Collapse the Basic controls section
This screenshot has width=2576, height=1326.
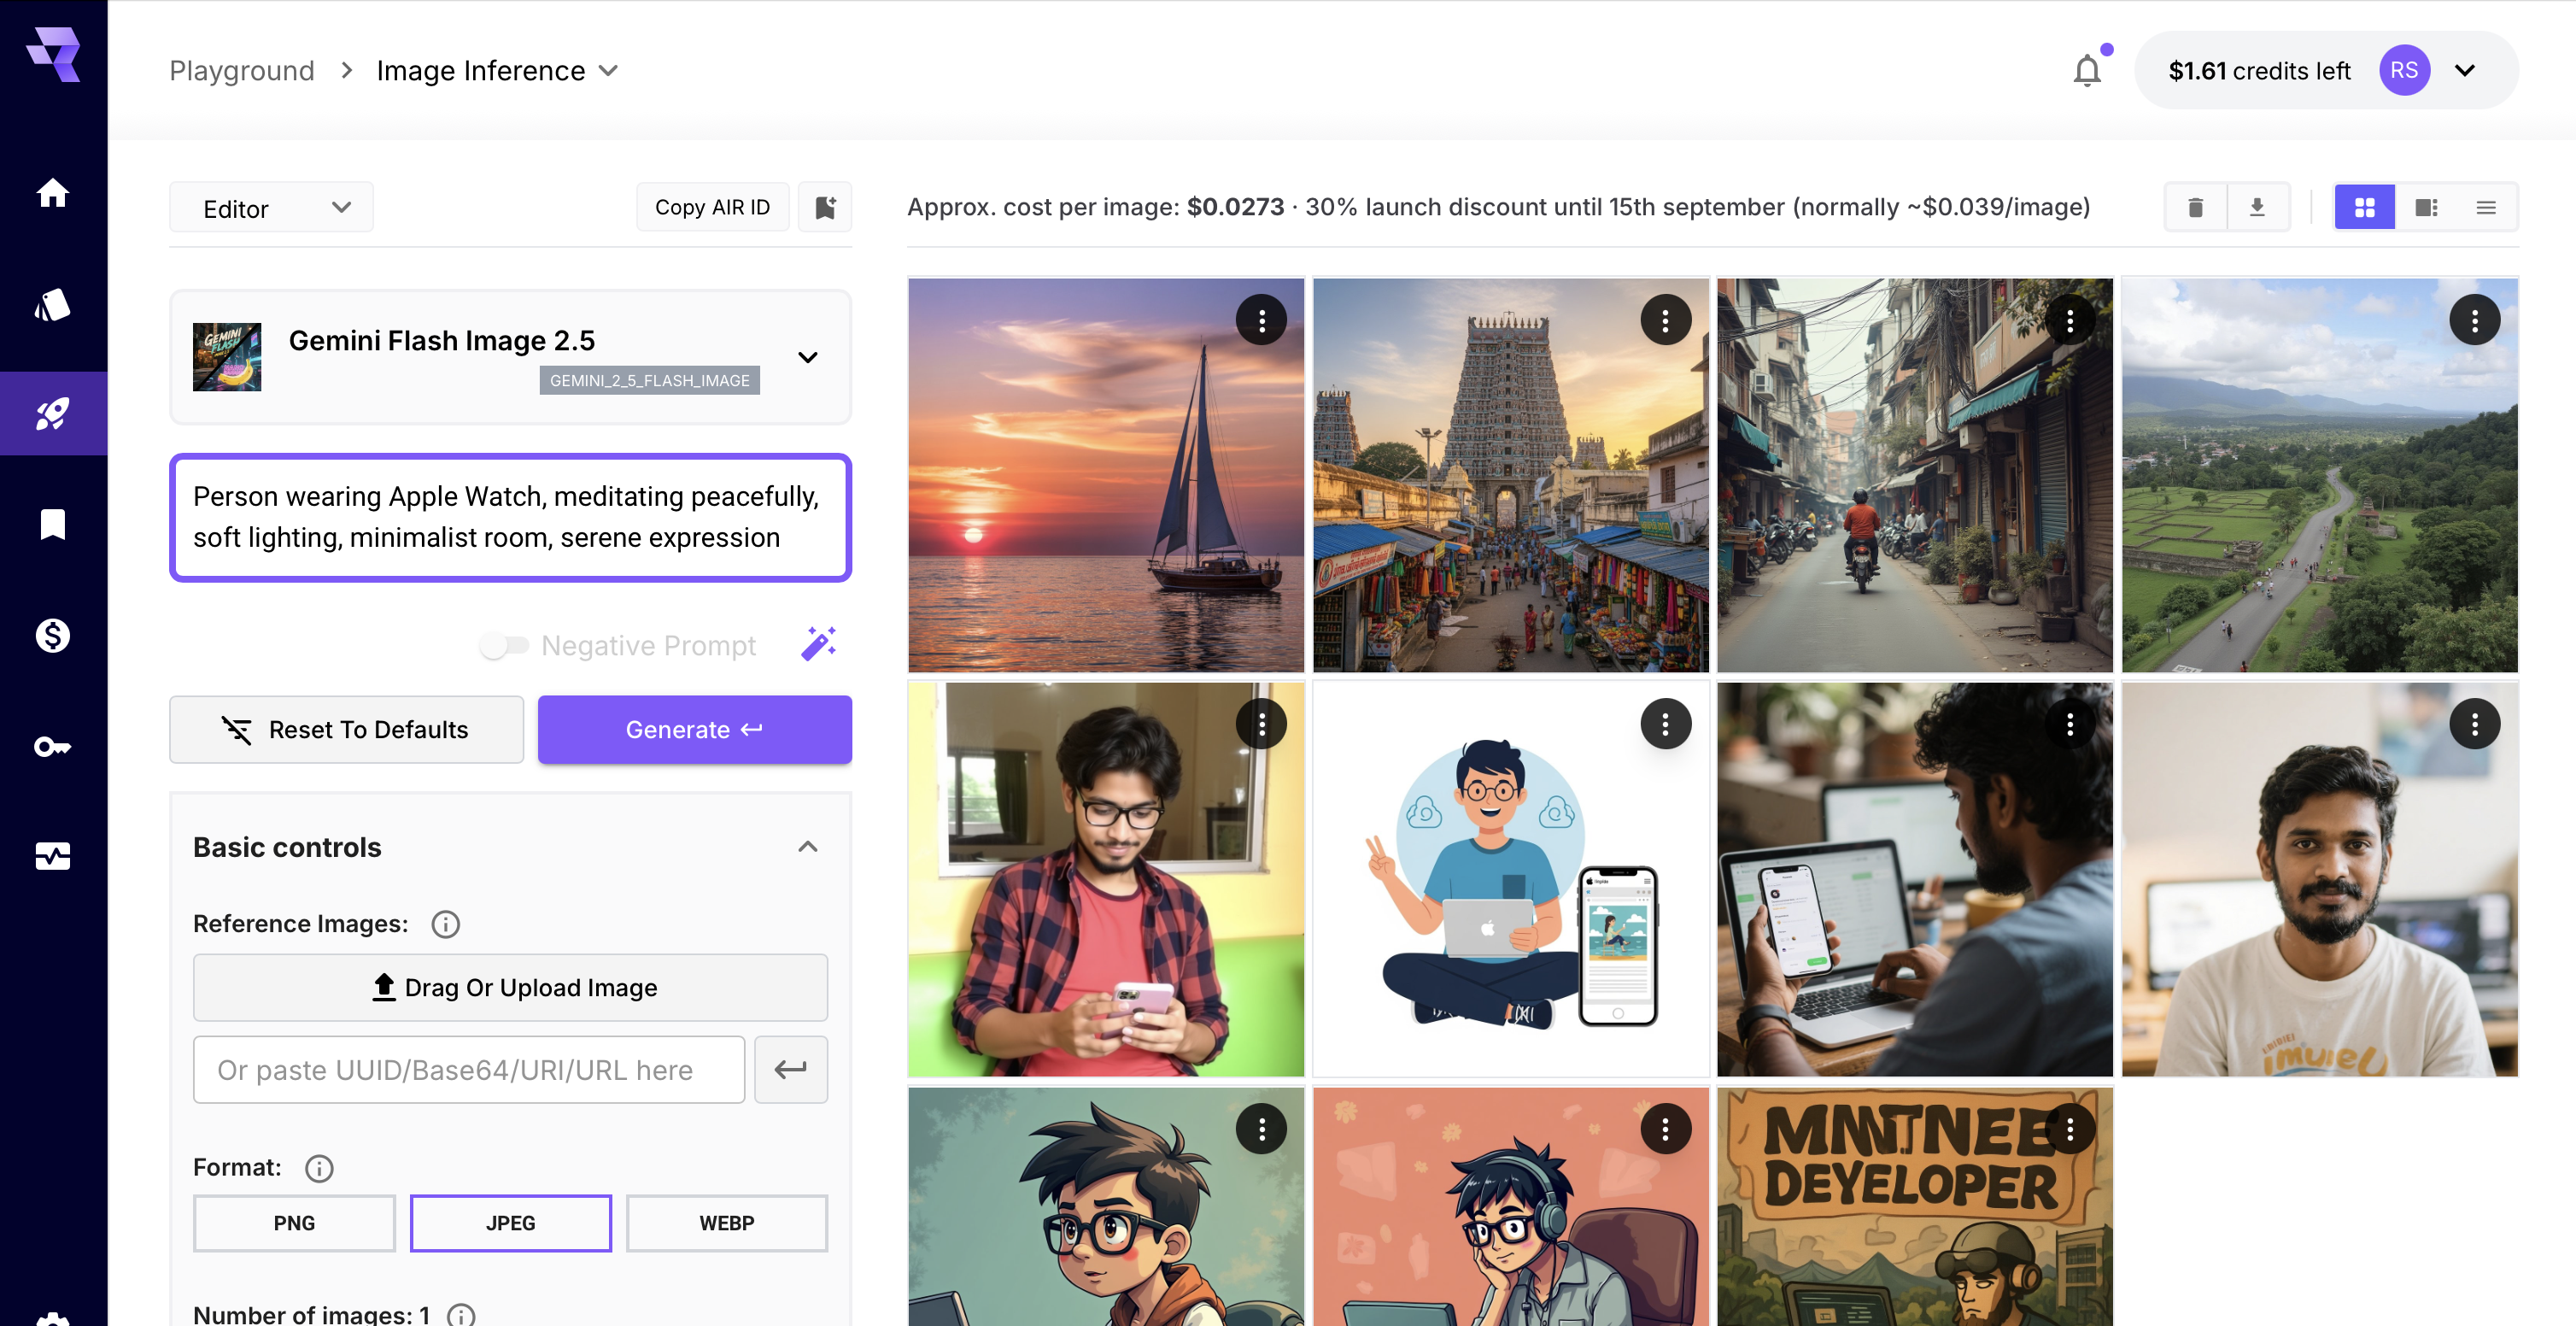(808, 847)
